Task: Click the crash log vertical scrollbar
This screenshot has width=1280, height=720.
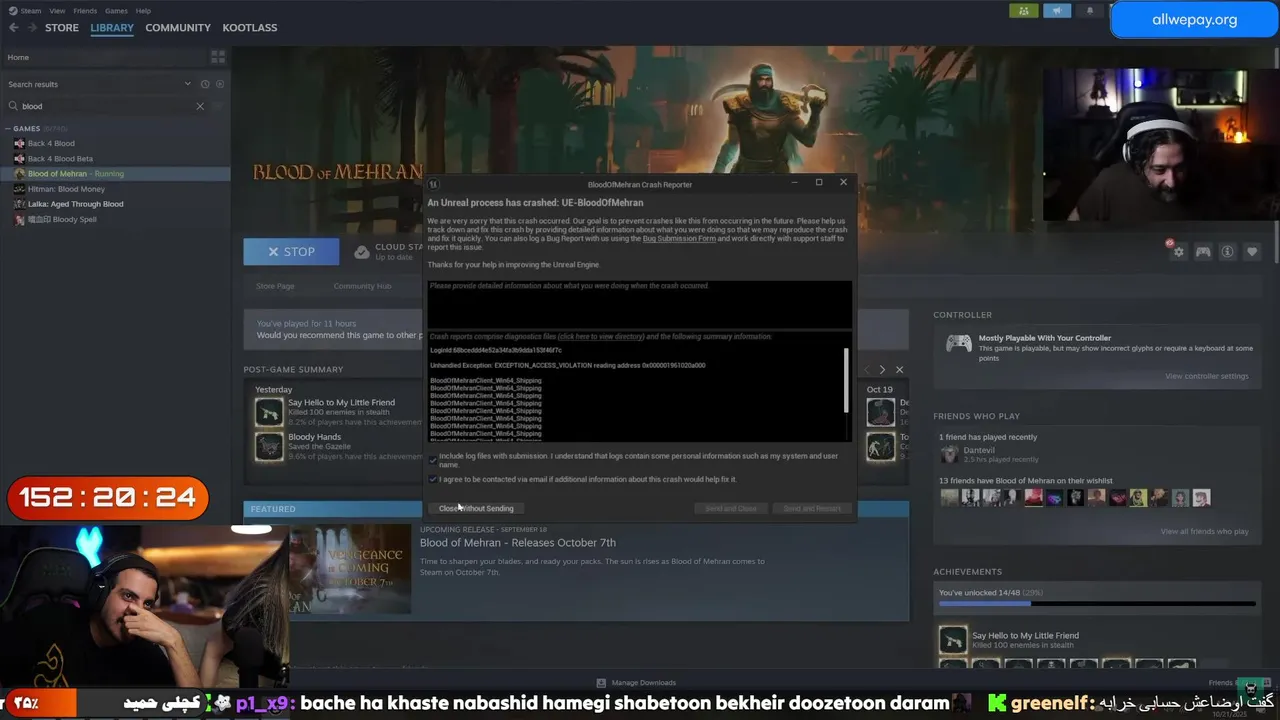Action: coord(847,380)
